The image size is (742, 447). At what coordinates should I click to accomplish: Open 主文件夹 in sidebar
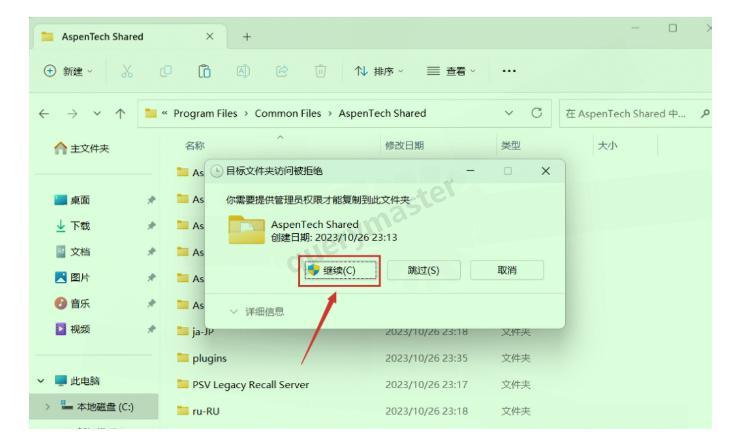click(81, 149)
